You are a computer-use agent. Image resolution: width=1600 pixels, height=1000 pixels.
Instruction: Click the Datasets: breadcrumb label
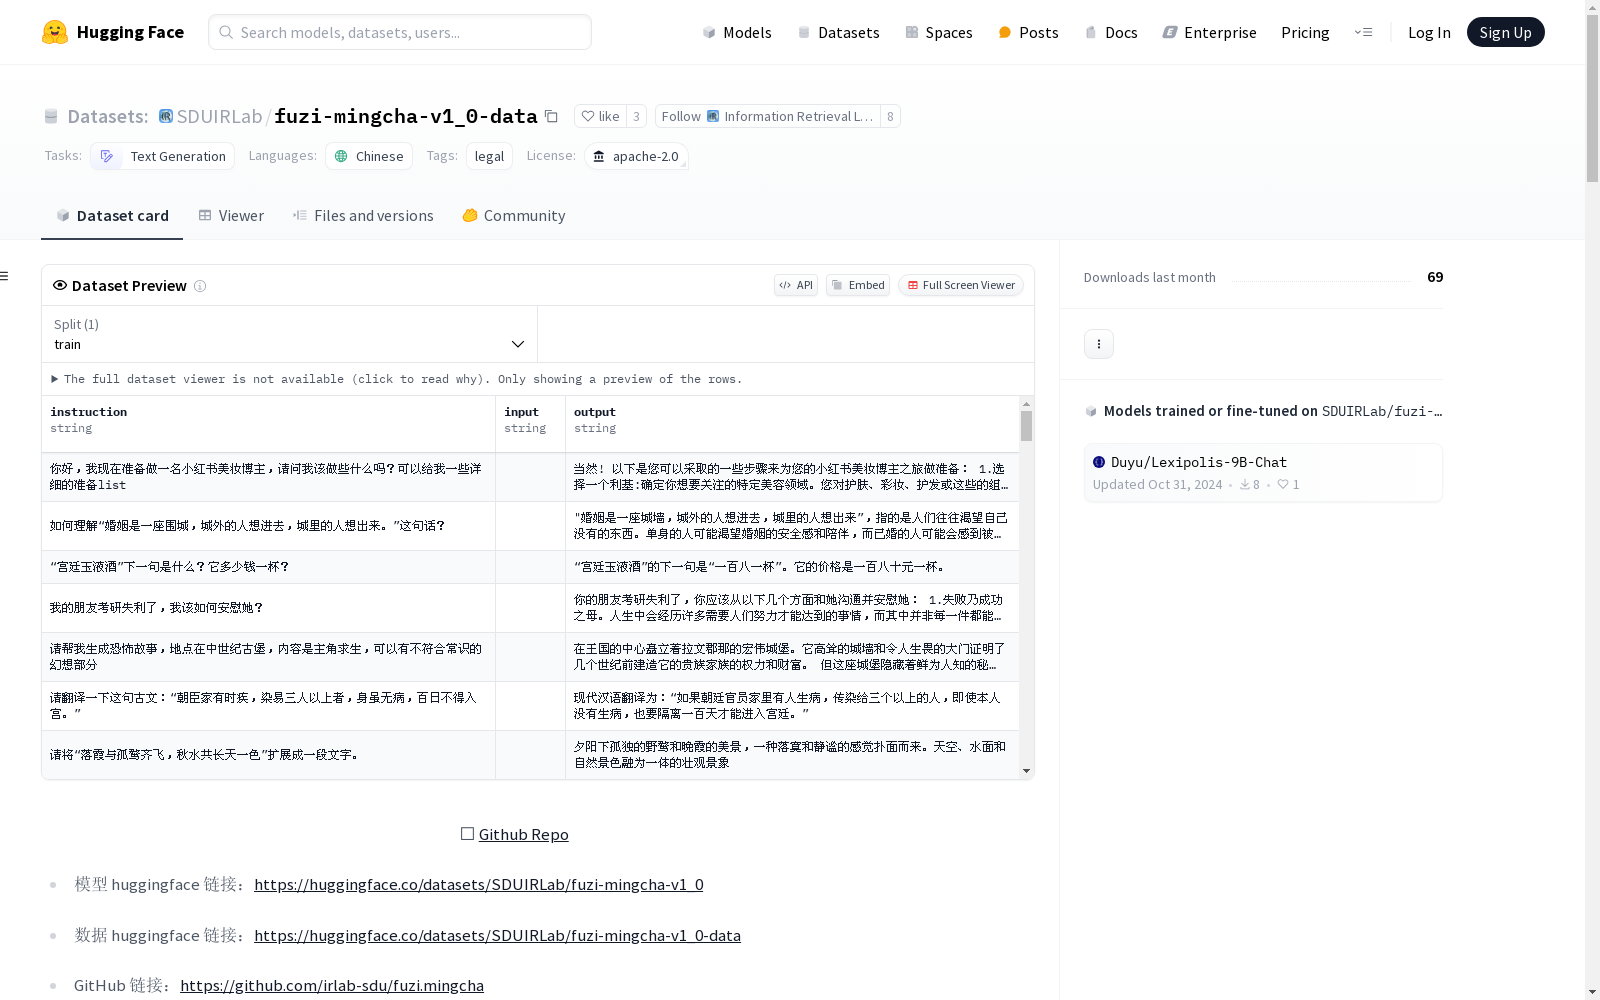(x=107, y=116)
